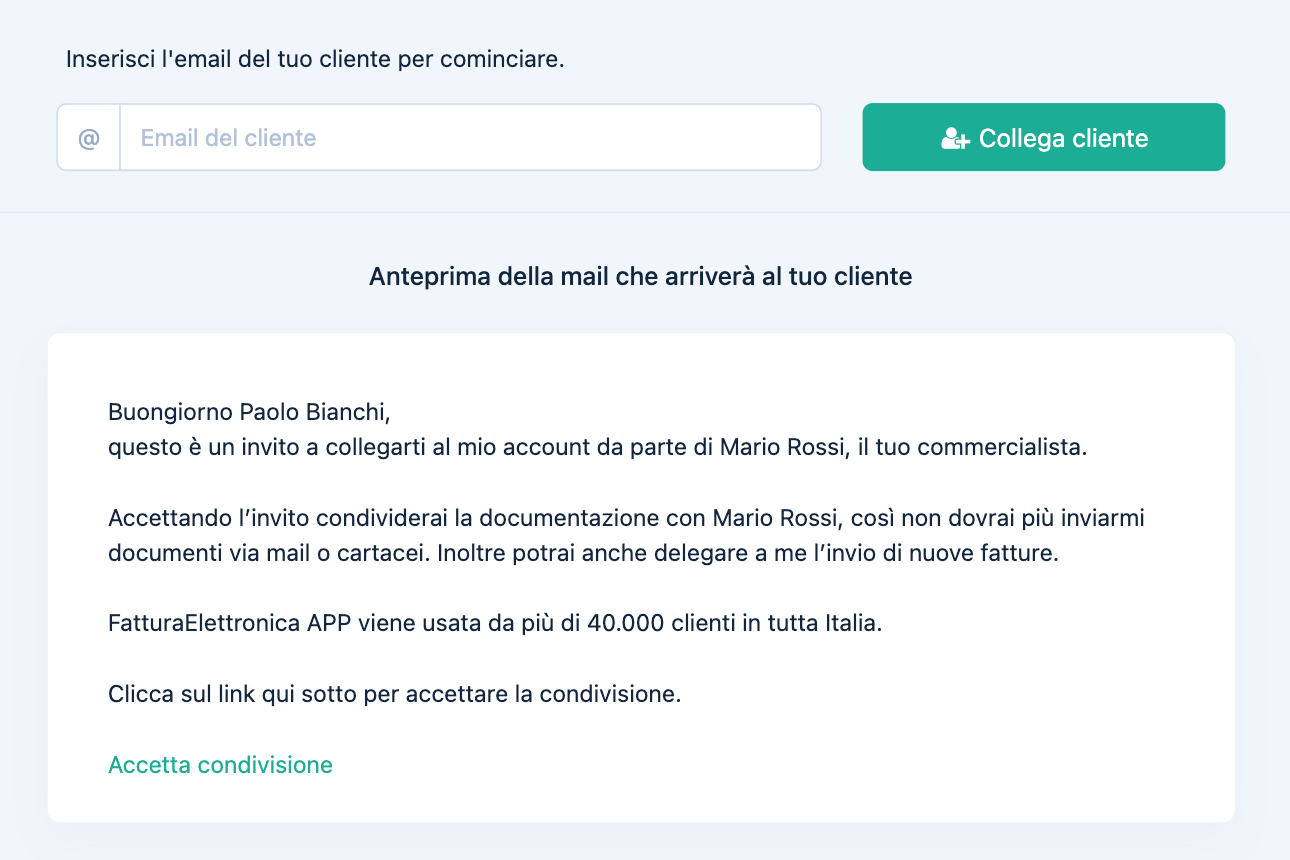This screenshot has height=860, width=1290.
Task: Click the add-user icon on Collega cliente
Action: click(955, 139)
